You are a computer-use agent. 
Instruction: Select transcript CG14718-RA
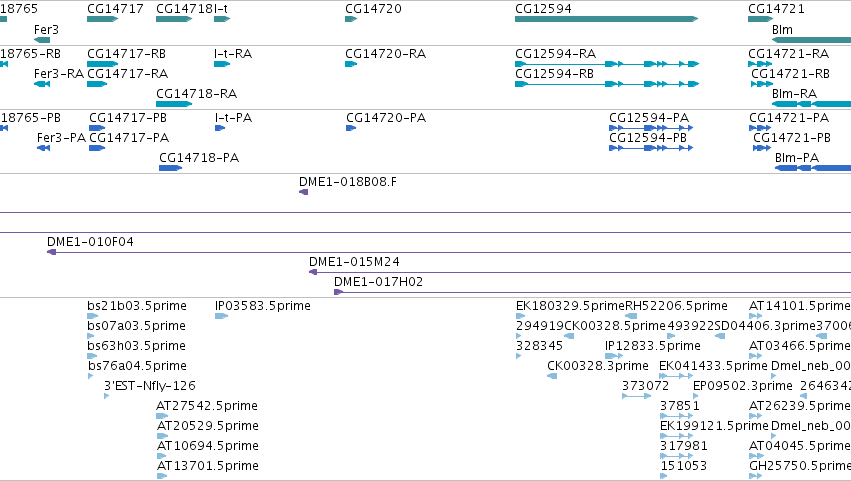point(196,94)
